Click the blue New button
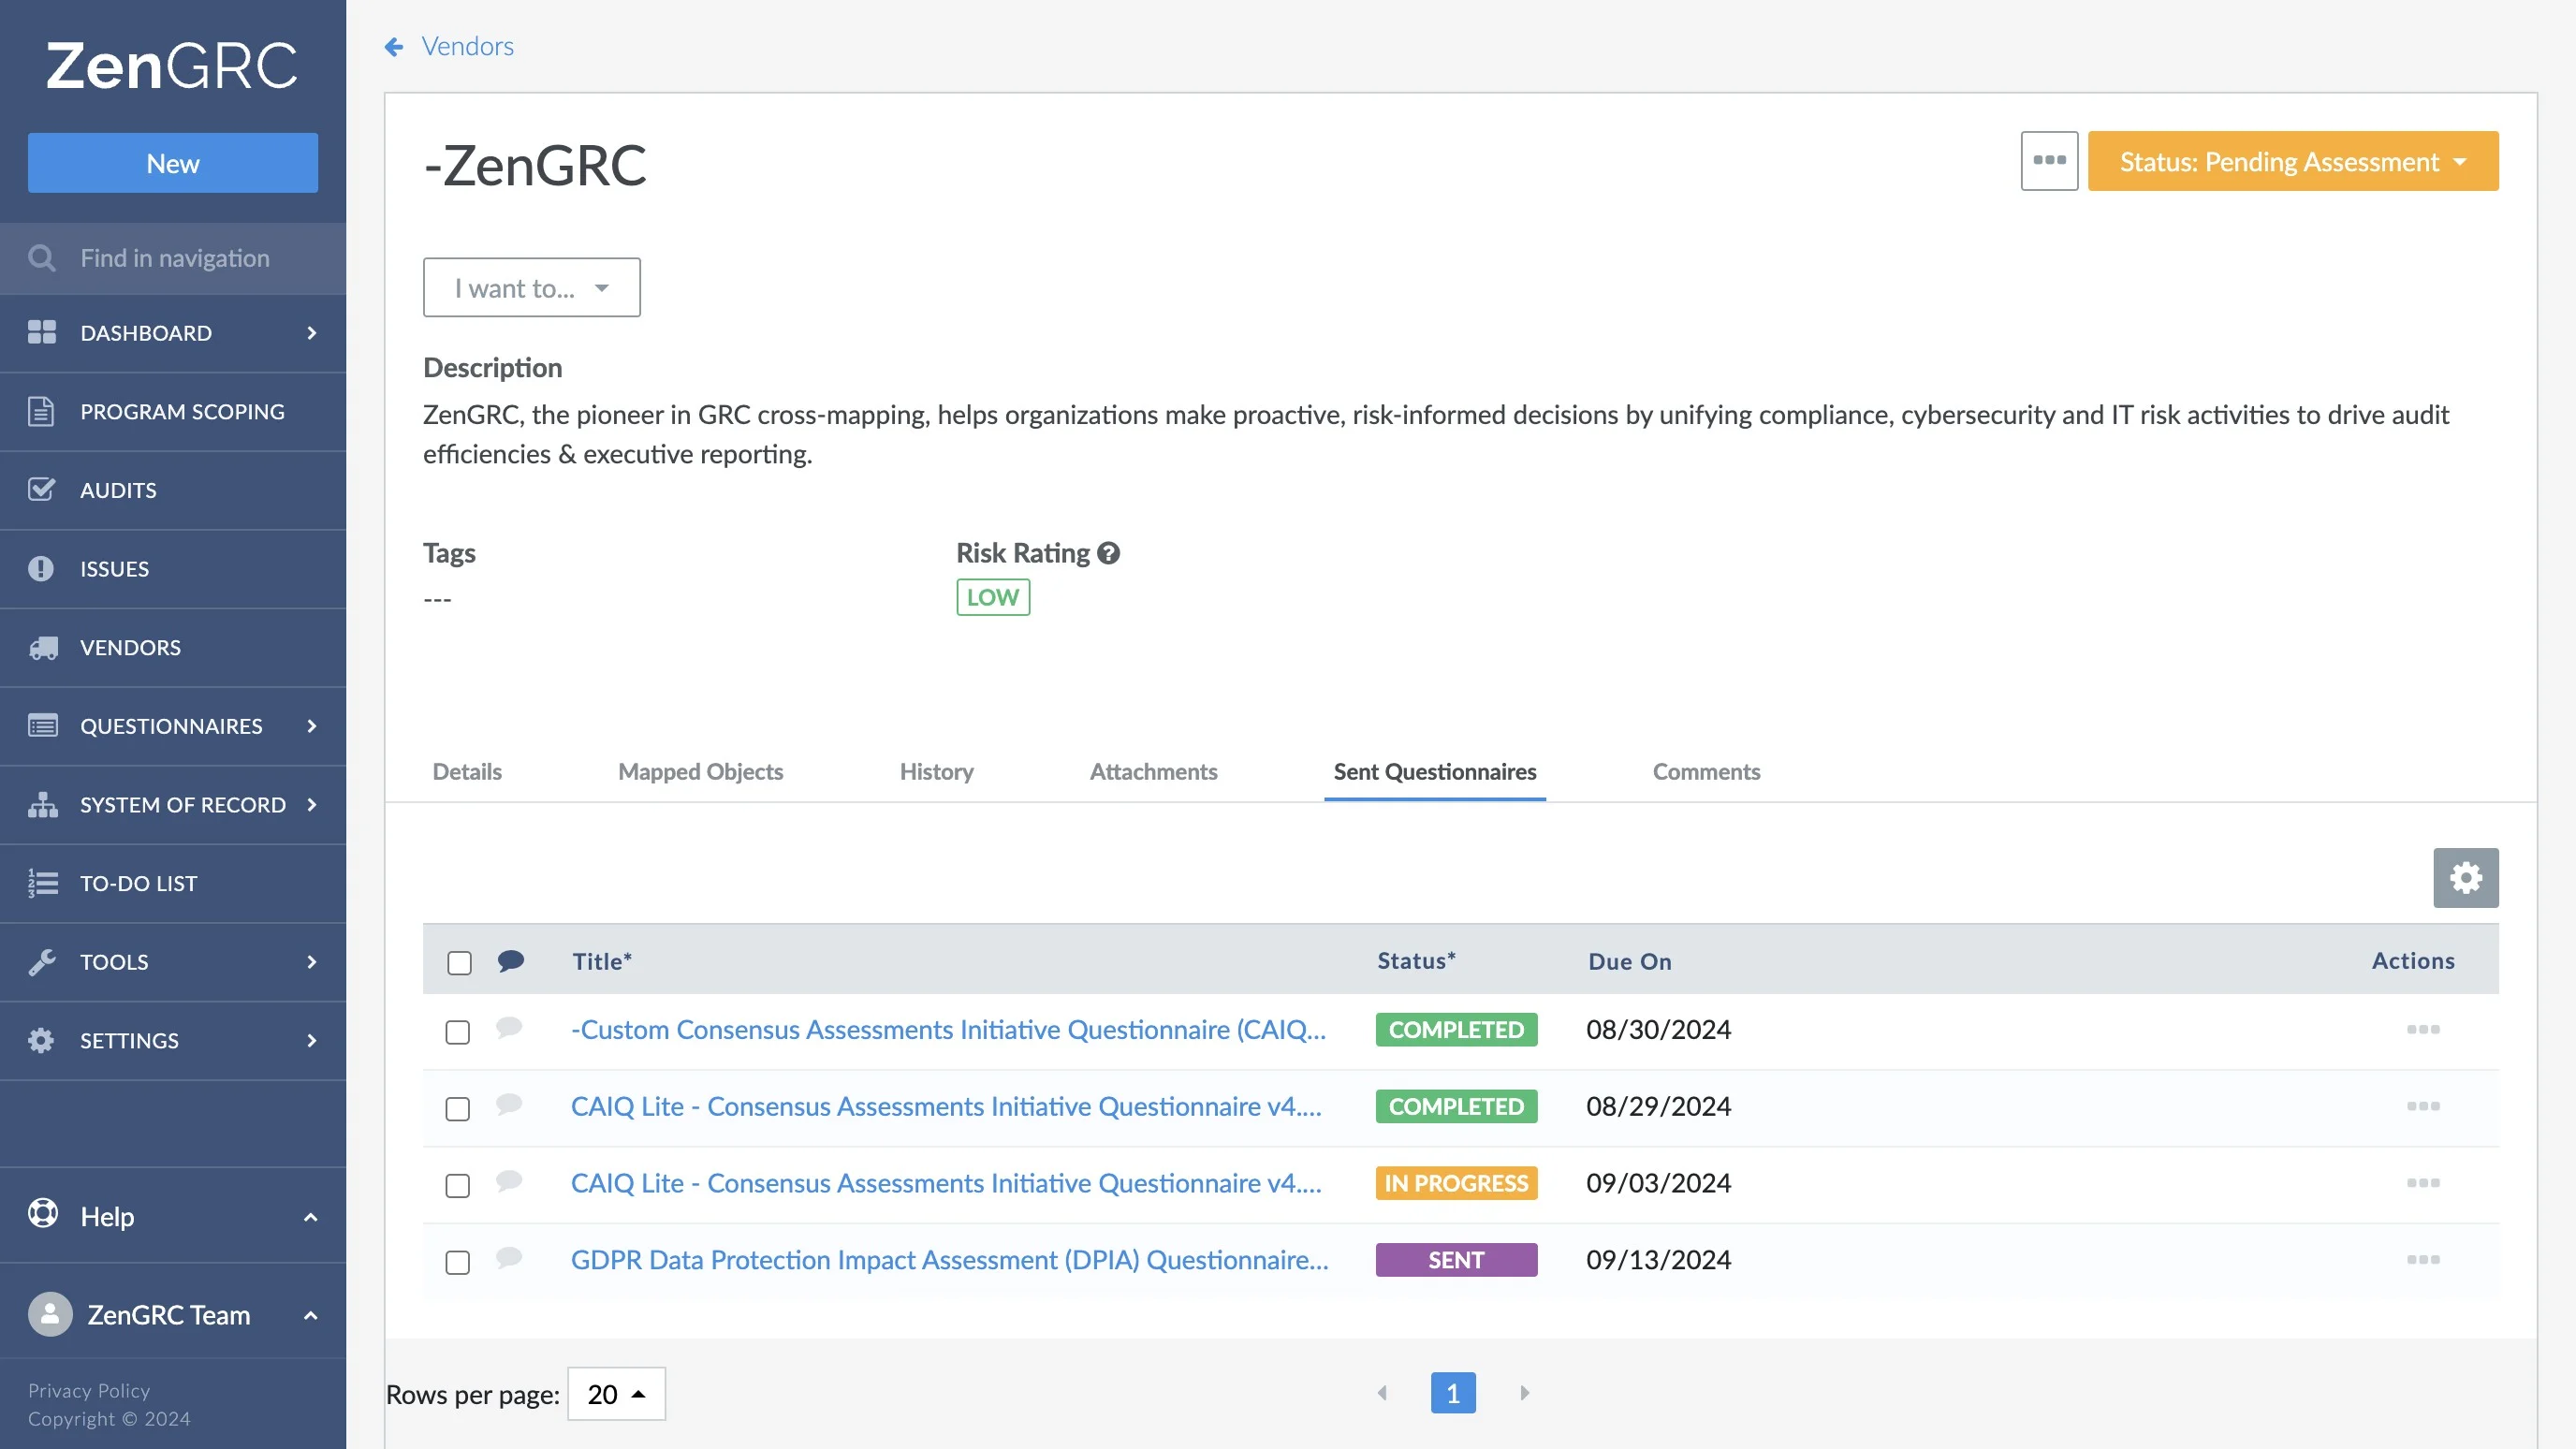The width and height of the screenshot is (2576, 1449). (x=173, y=163)
